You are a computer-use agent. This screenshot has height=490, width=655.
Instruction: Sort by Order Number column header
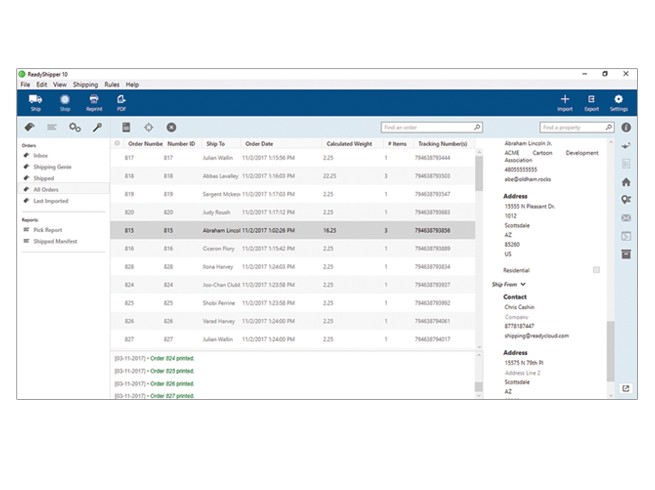pos(145,143)
